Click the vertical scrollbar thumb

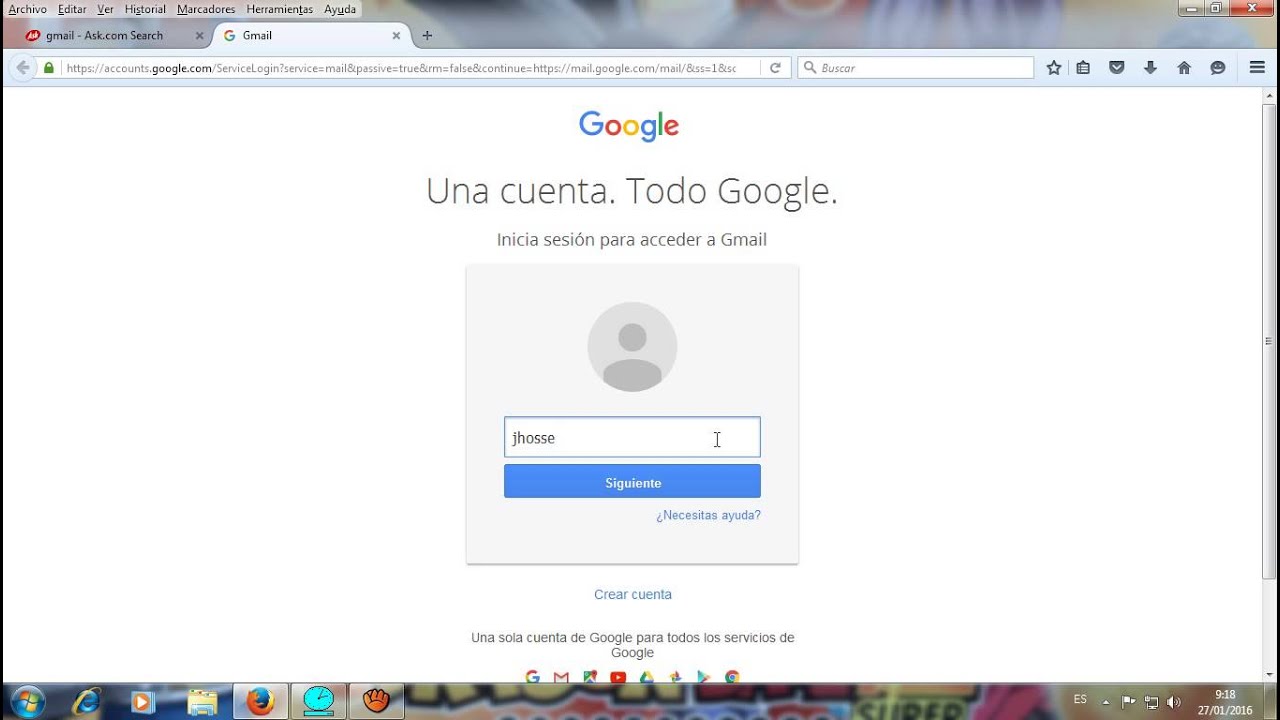[x=1269, y=340]
